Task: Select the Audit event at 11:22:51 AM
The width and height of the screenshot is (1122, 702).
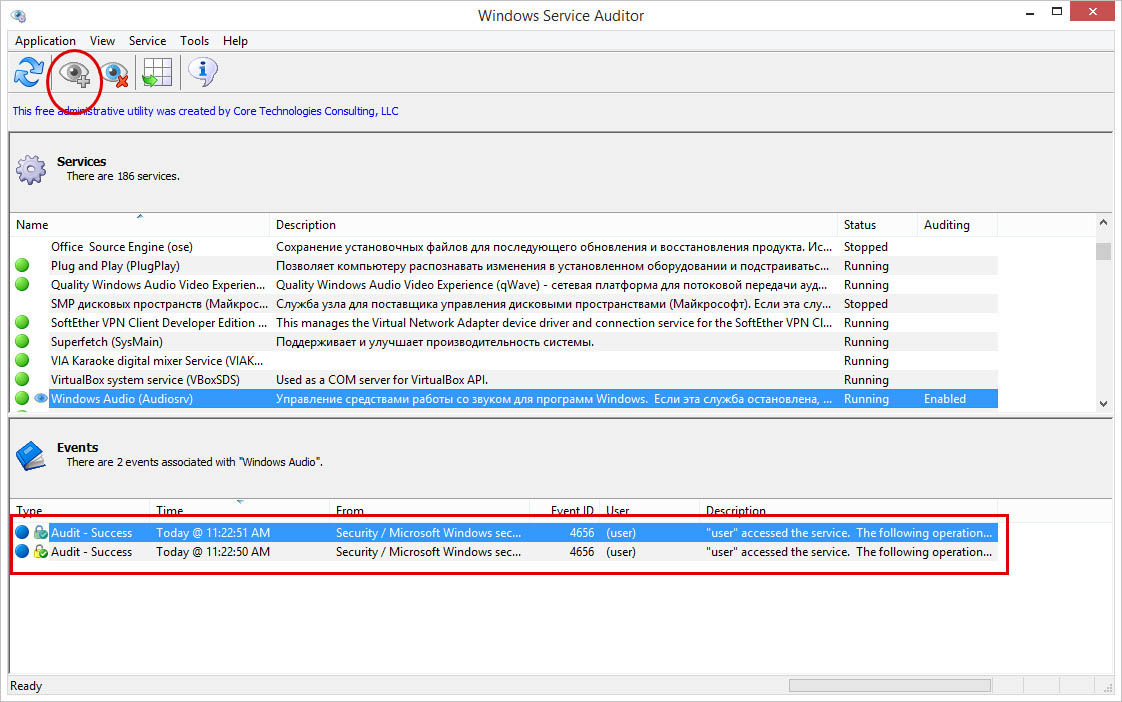Action: tap(504, 532)
